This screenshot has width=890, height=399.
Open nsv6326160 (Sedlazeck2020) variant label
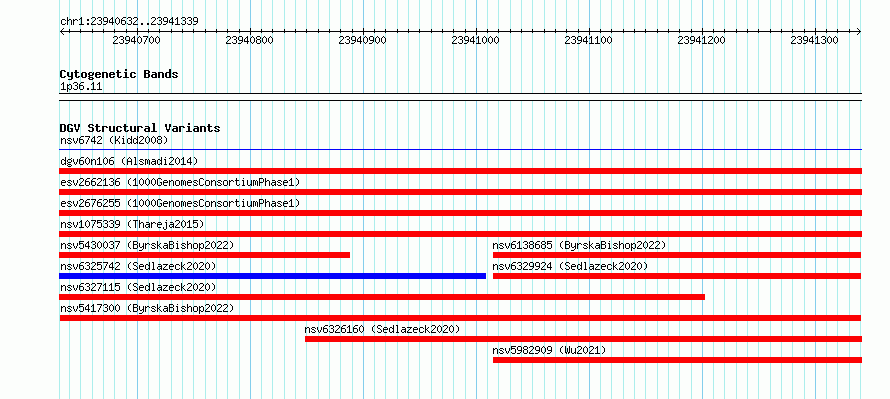pos(382,329)
